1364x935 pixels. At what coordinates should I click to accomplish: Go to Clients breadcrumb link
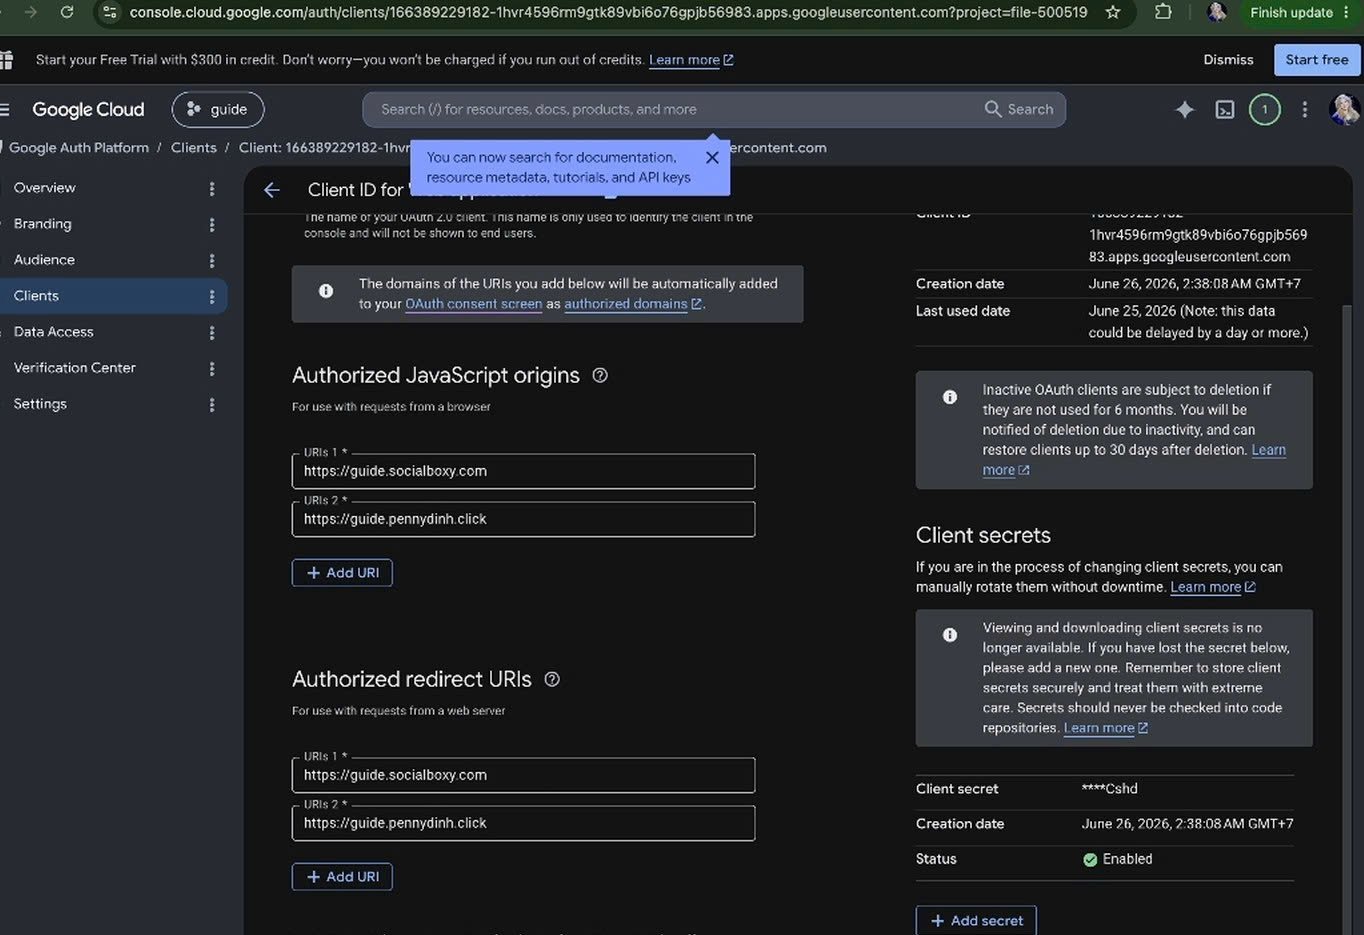pos(194,148)
